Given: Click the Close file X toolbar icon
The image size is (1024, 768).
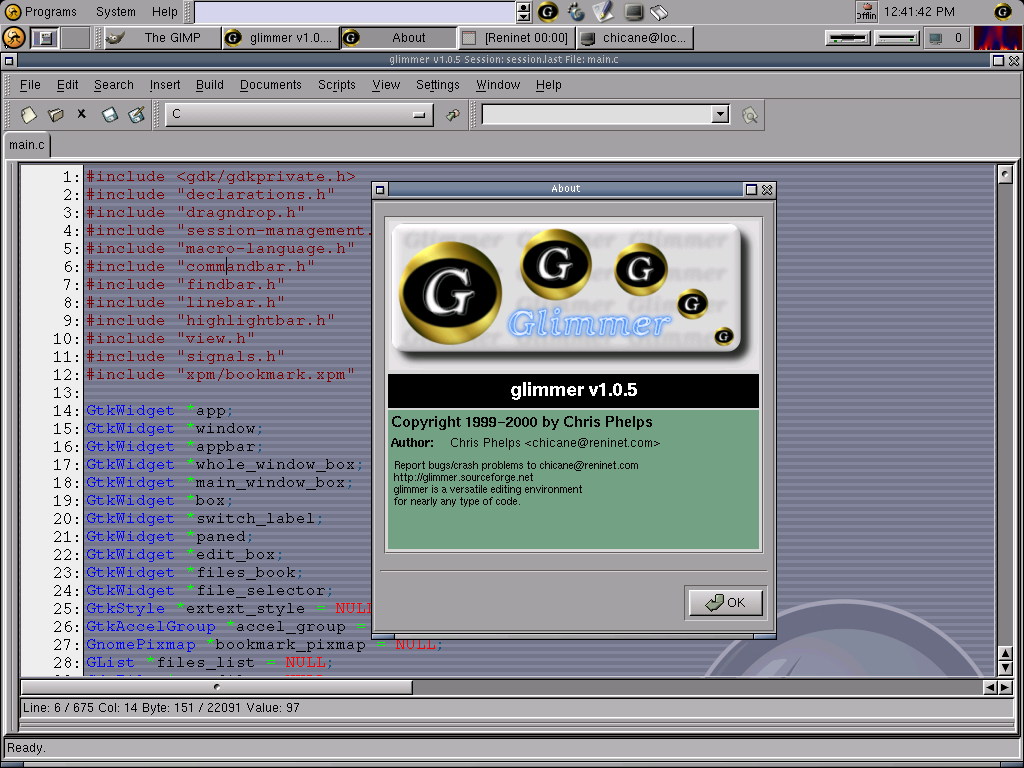Looking at the screenshot, I should [x=82, y=115].
